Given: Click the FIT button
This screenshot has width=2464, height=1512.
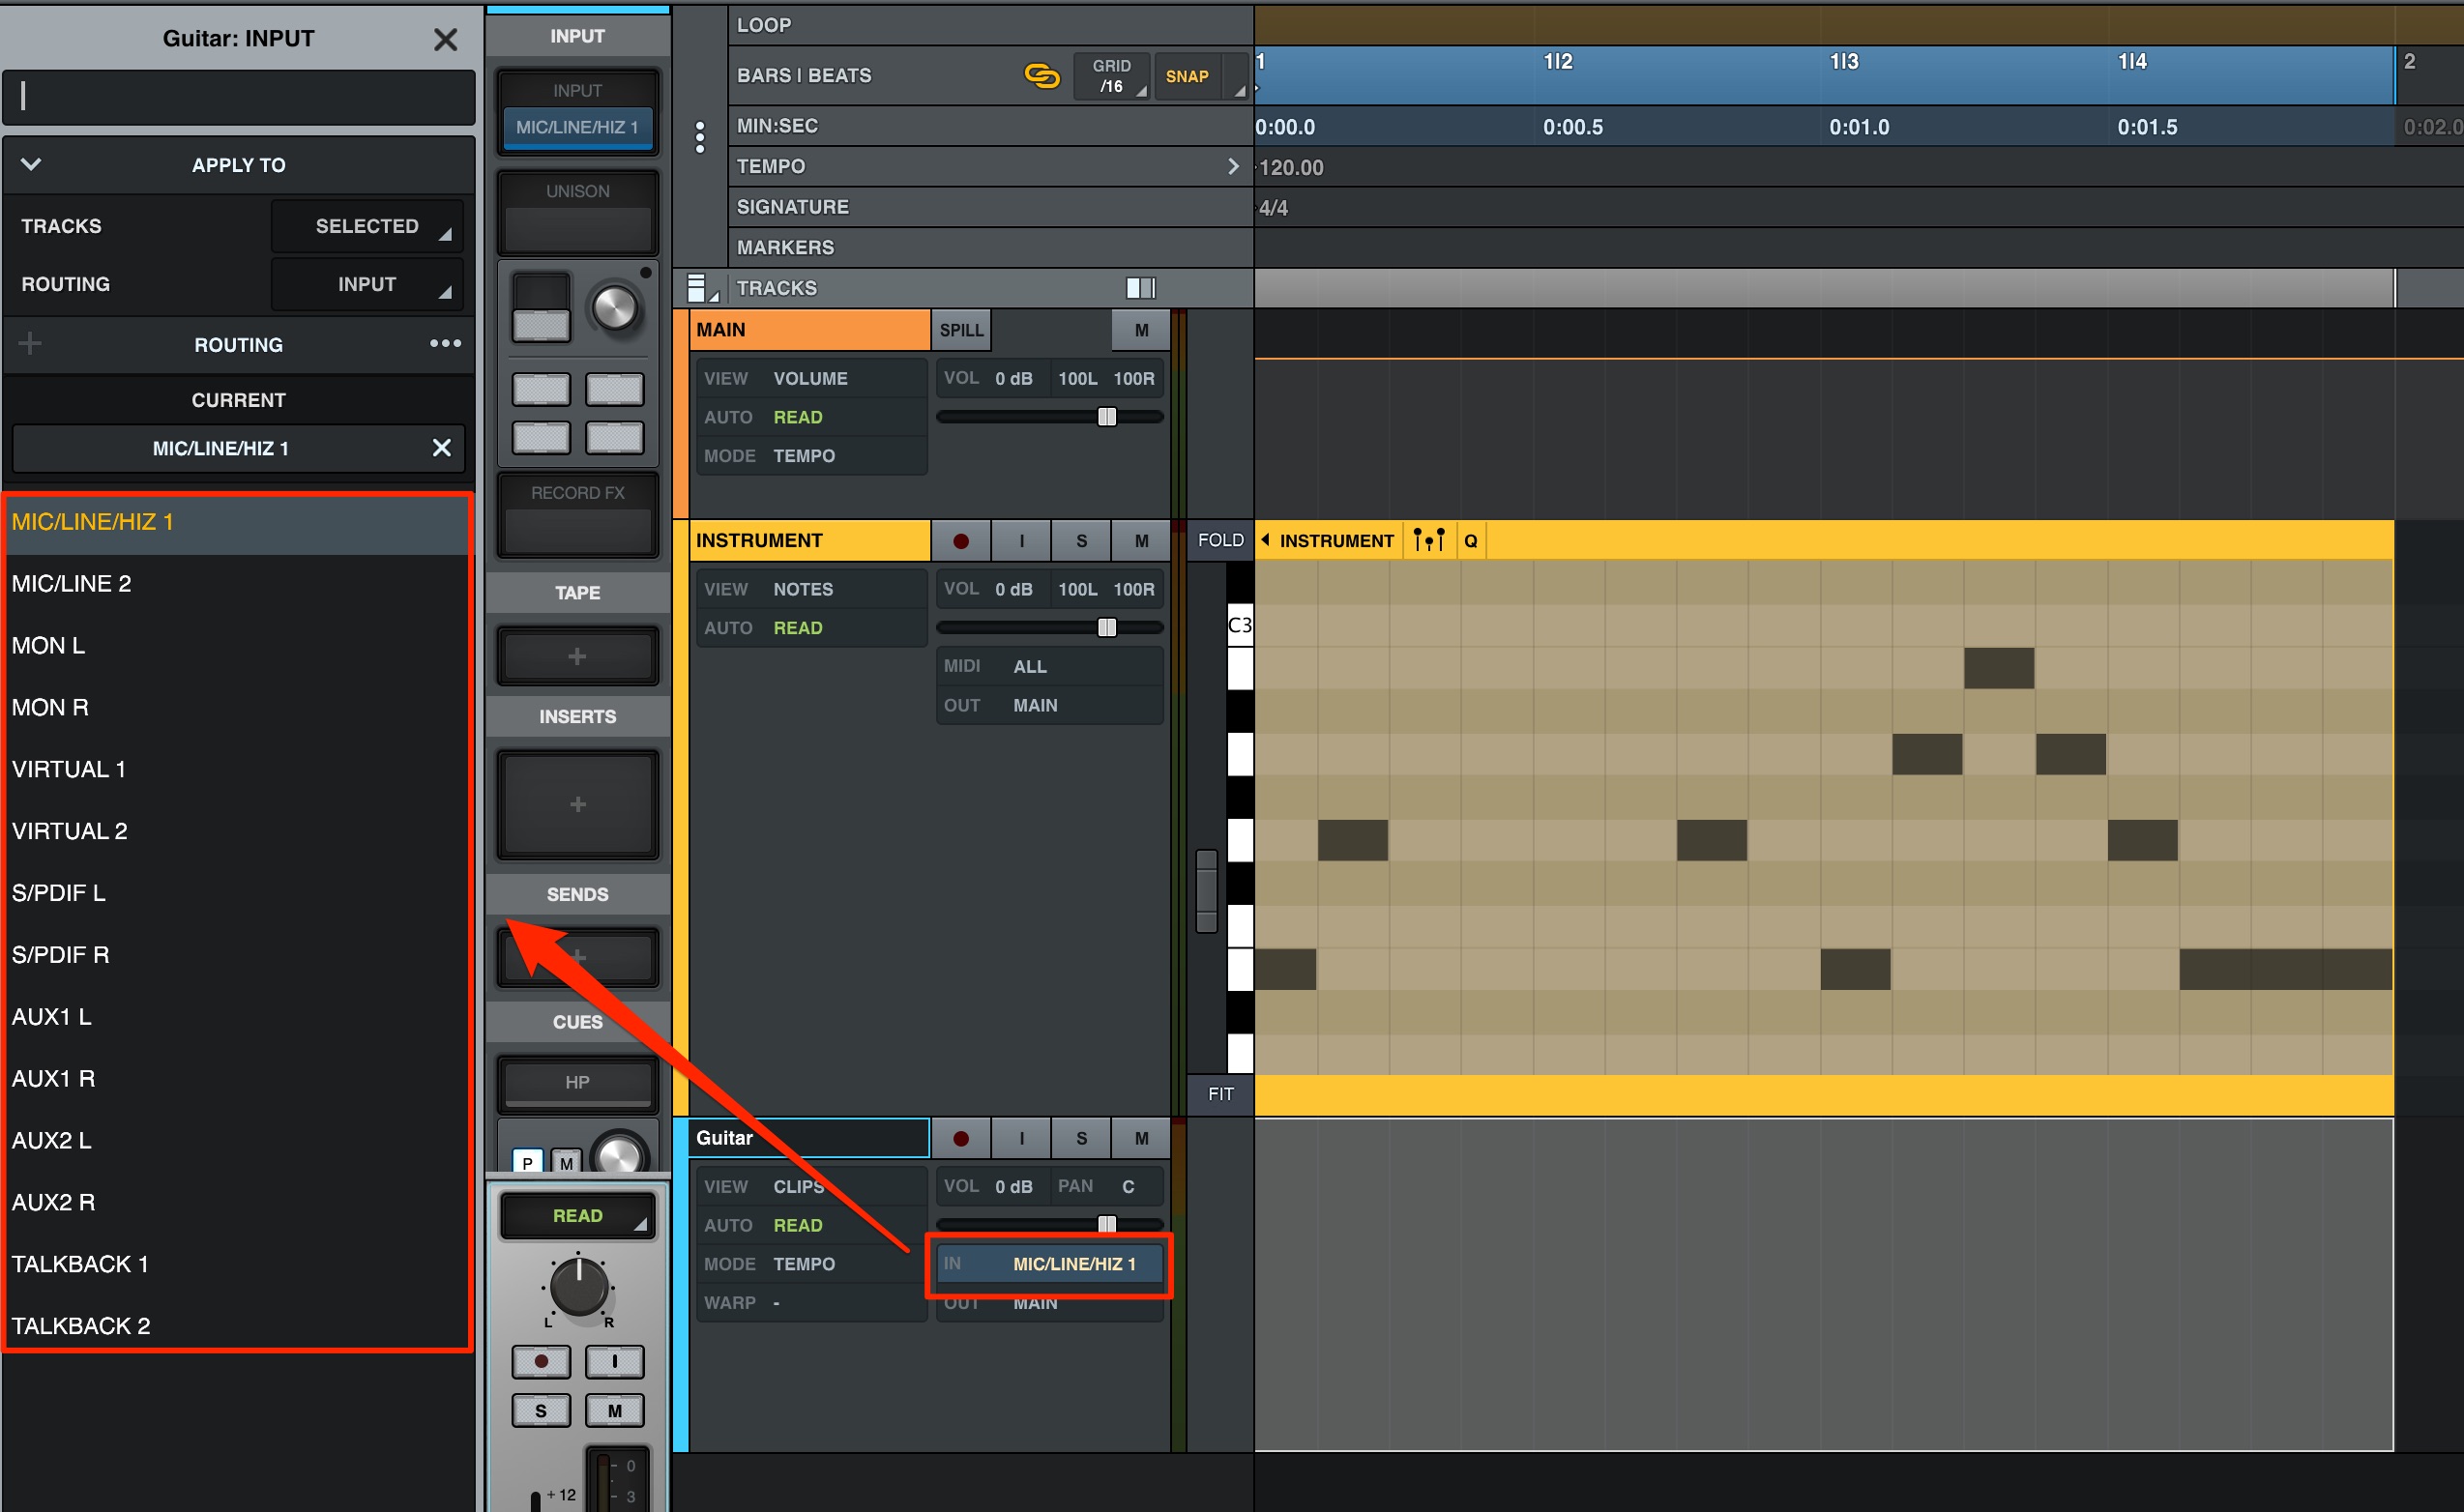Looking at the screenshot, I should 1220,1094.
